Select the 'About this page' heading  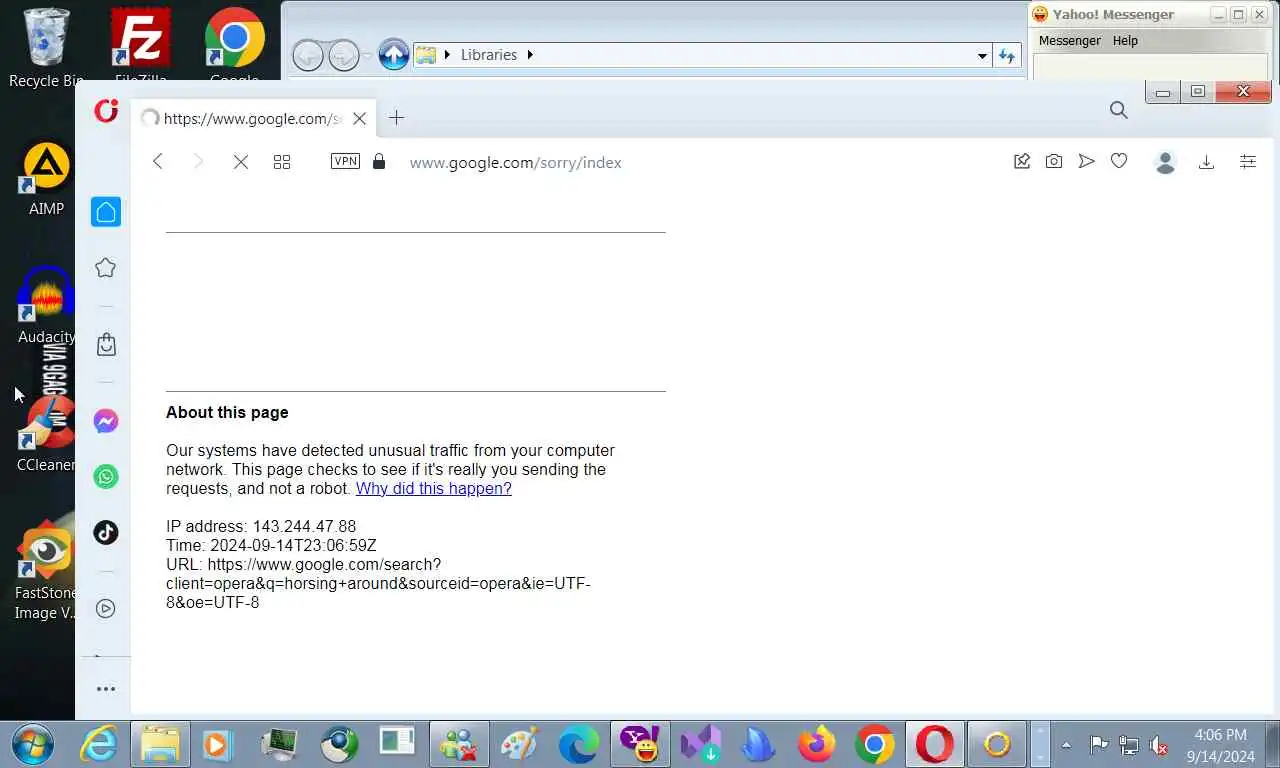click(x=227, y=412)
